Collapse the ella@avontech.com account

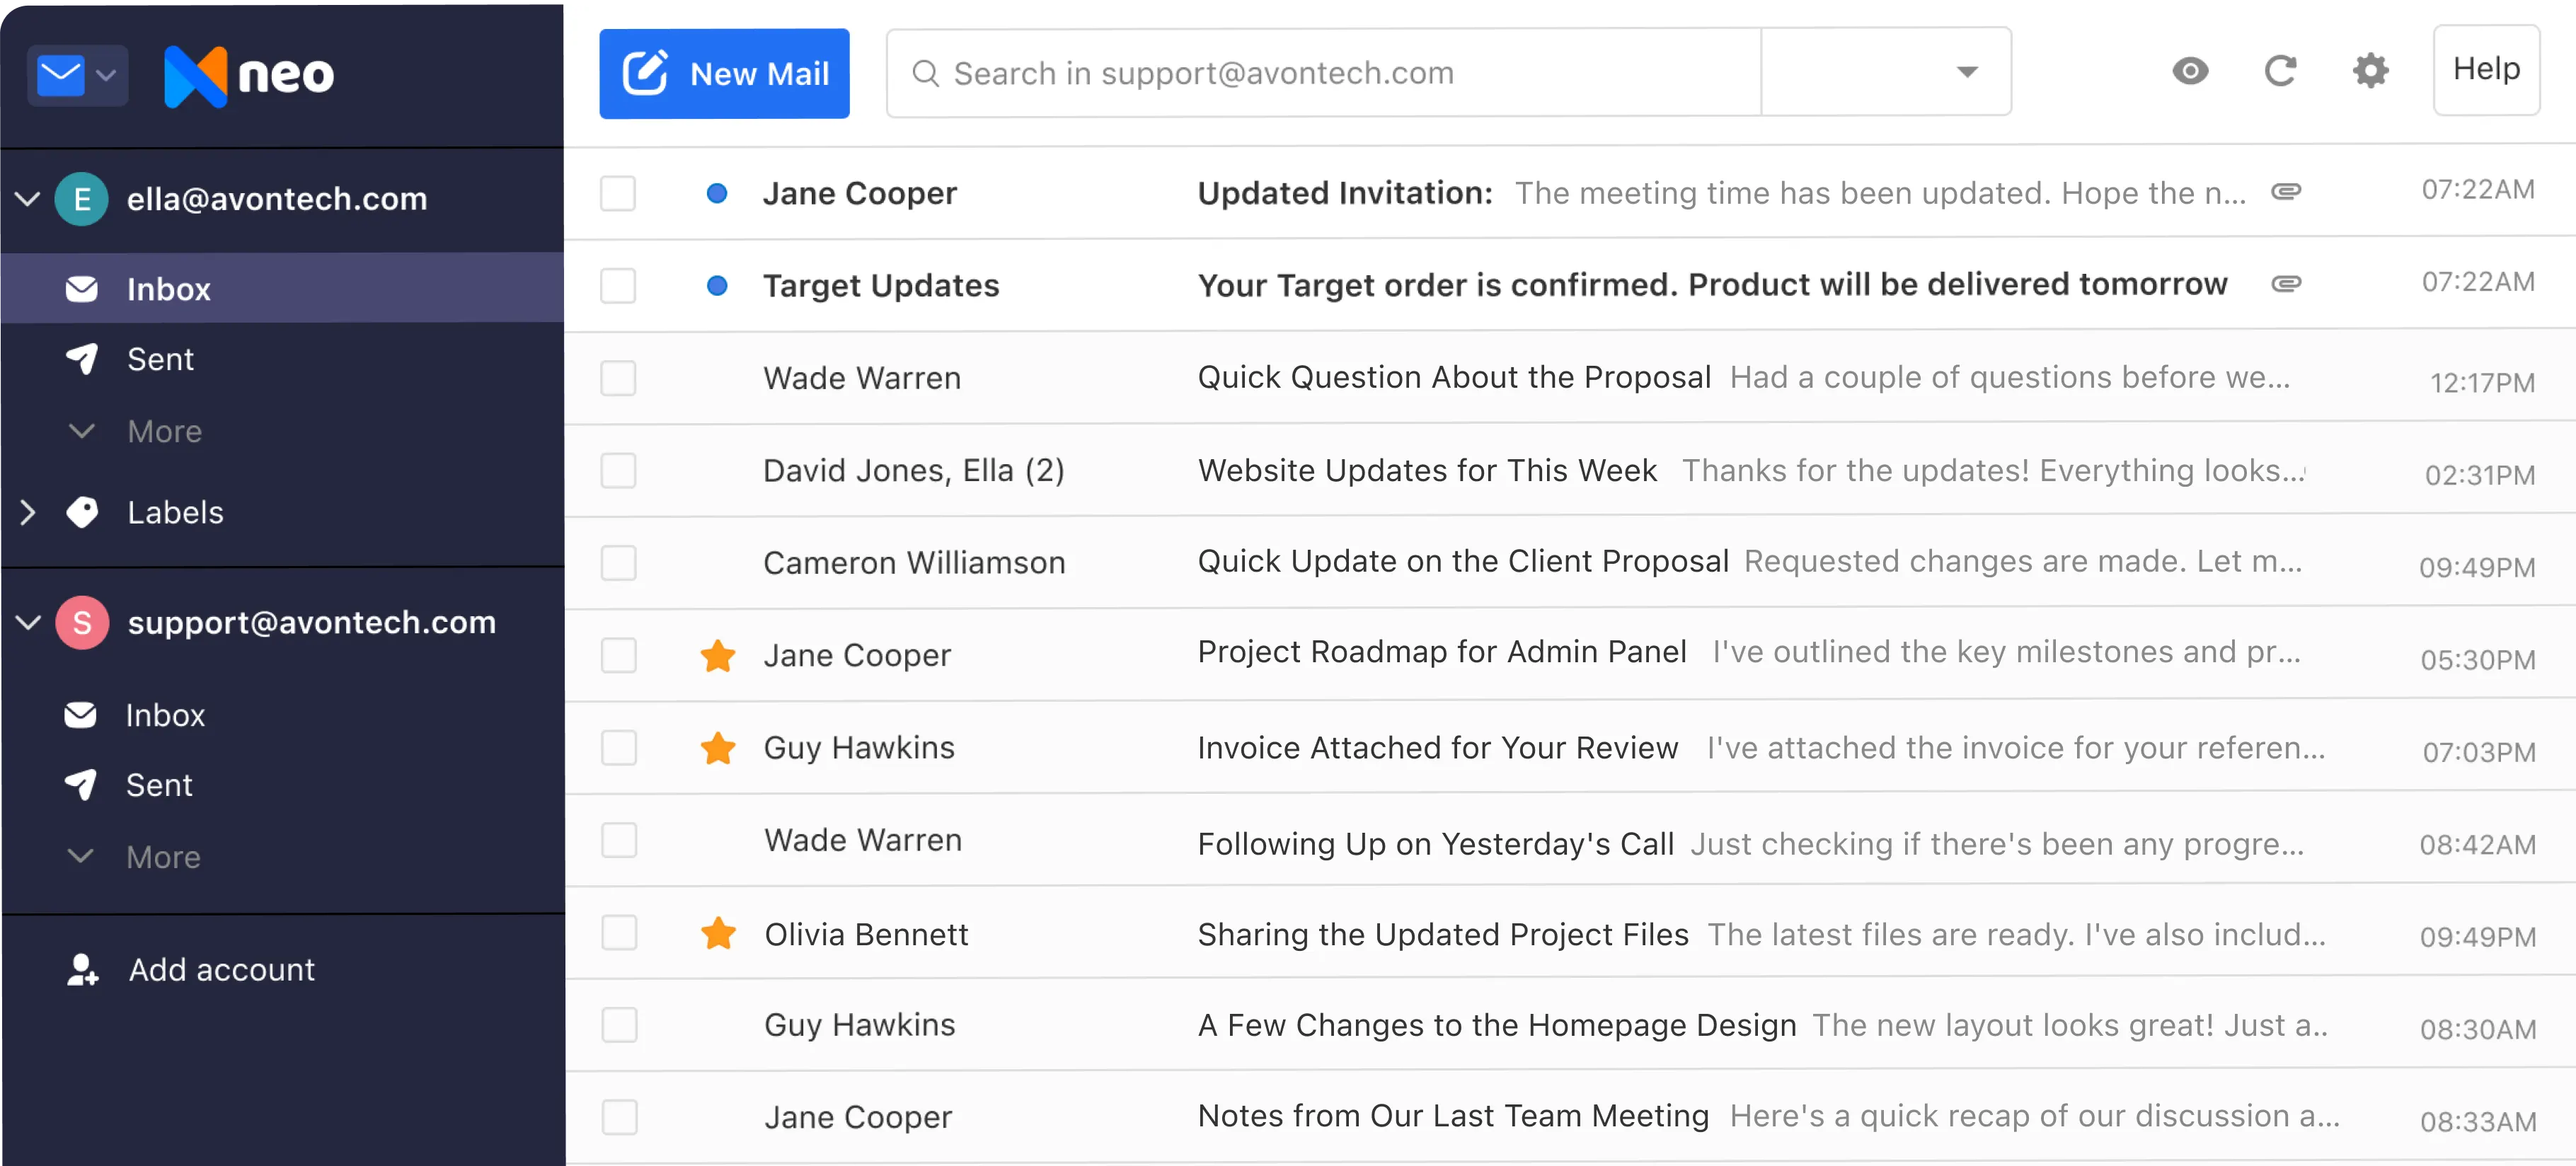[x=28, y=199]
